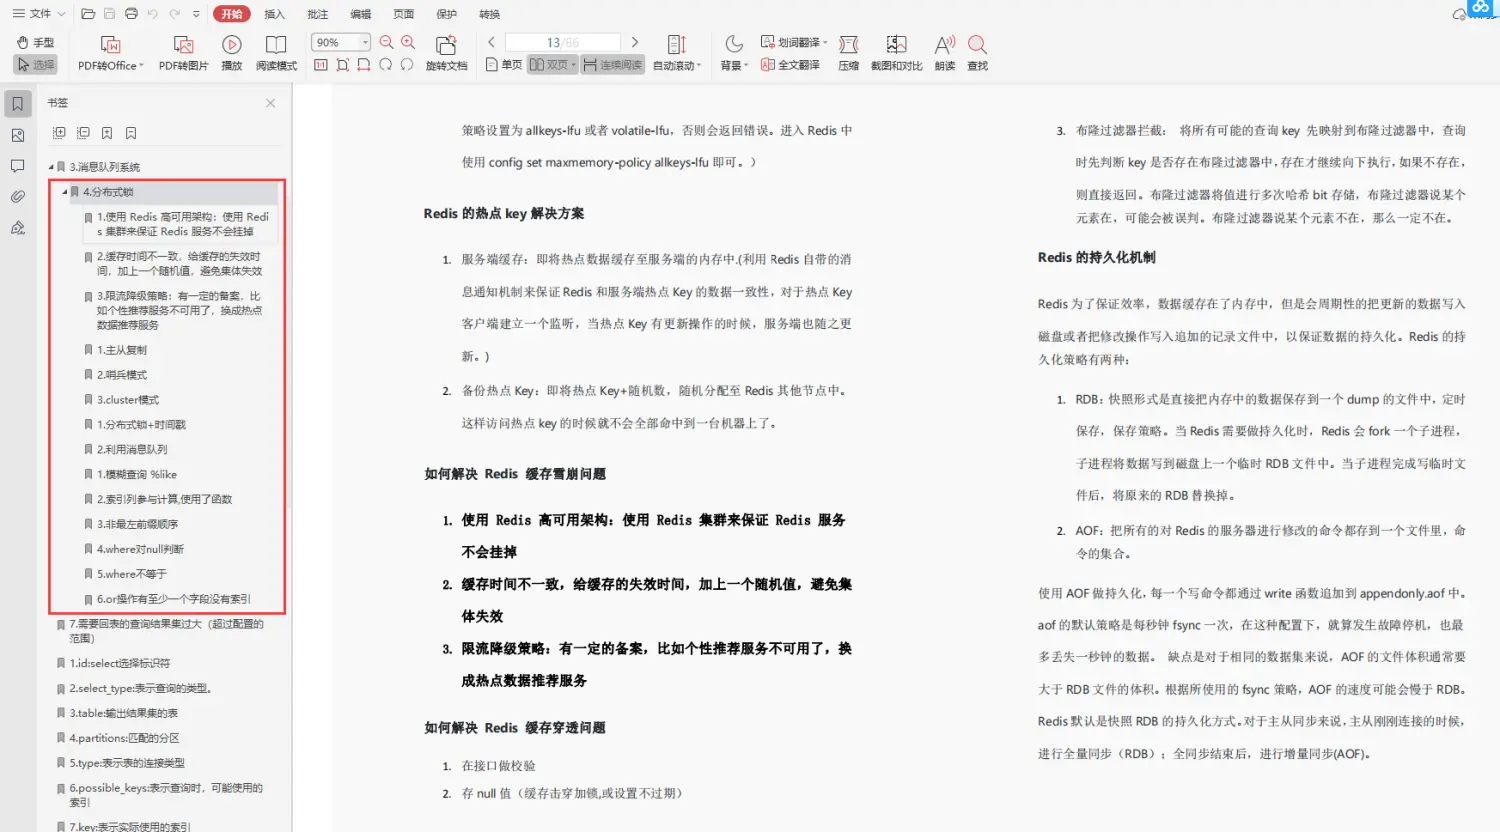The width and height of the screenshot is (1500, 832).
Task: Toggle 连续阅读 continuous reading
Action: (613, 65)
